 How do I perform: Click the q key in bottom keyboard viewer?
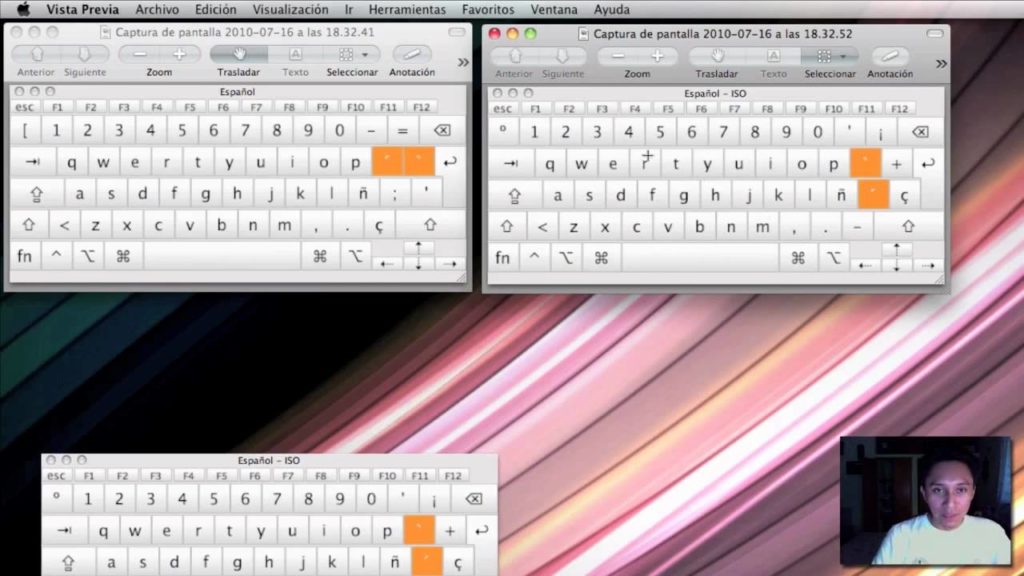pos(103,530)
